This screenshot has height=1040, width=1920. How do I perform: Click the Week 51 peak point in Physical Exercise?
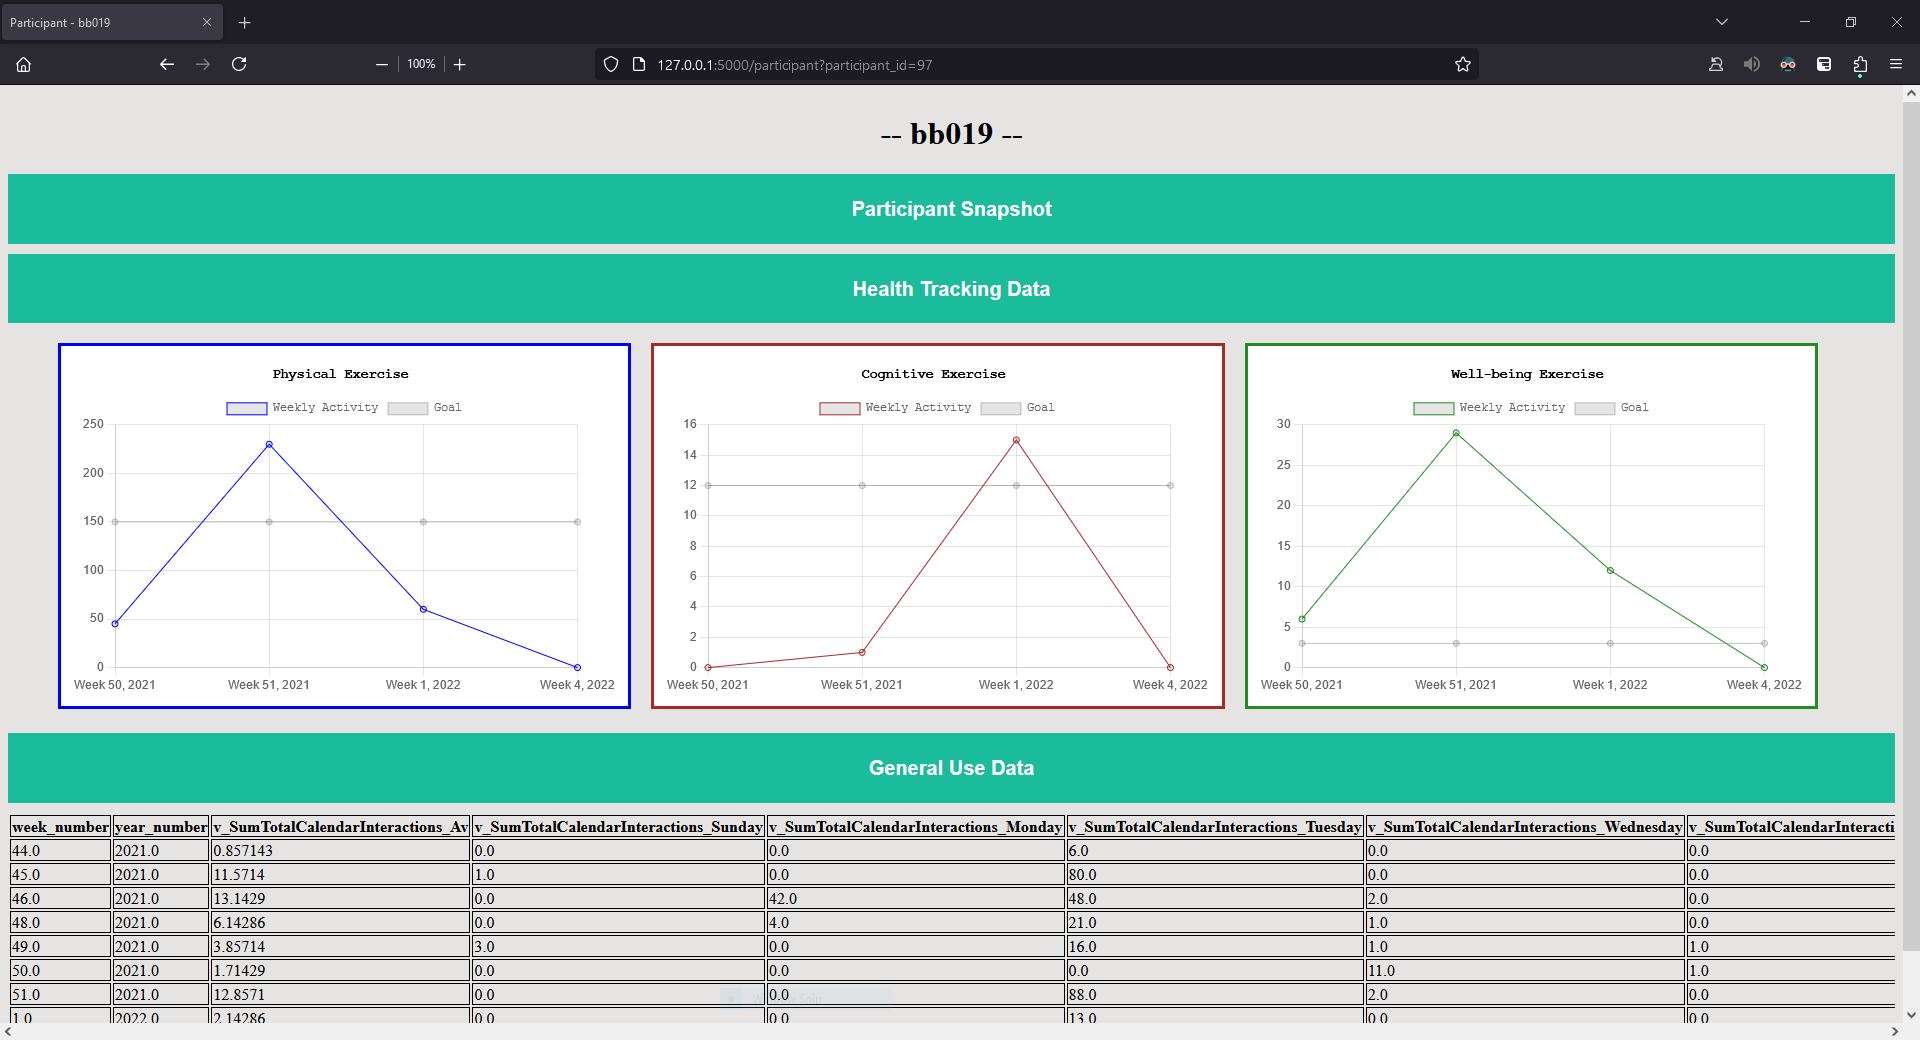click(x=269, y=444)
